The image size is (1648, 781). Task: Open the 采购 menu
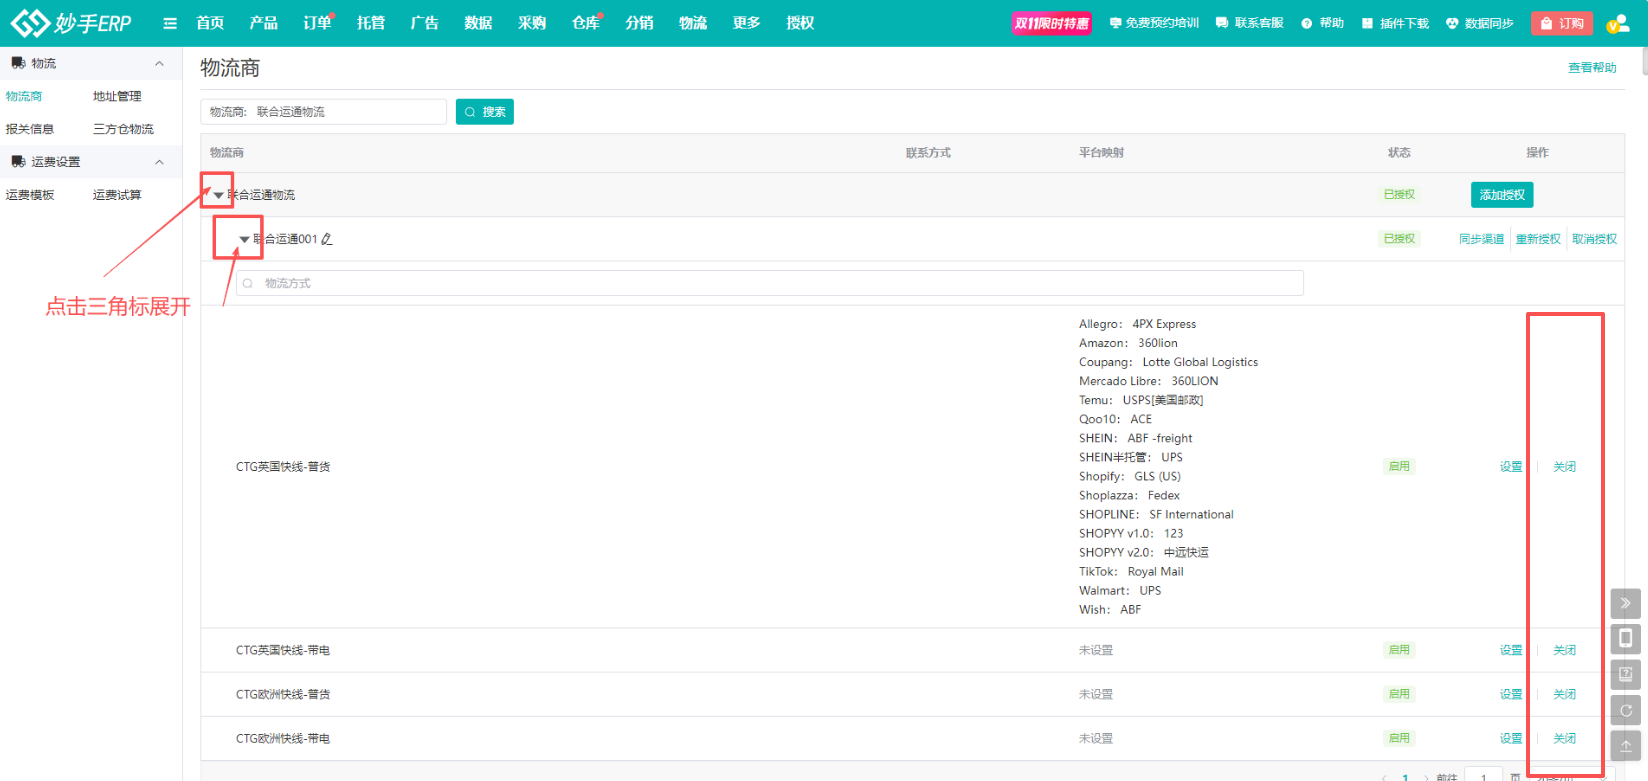[x=532, y=23]
